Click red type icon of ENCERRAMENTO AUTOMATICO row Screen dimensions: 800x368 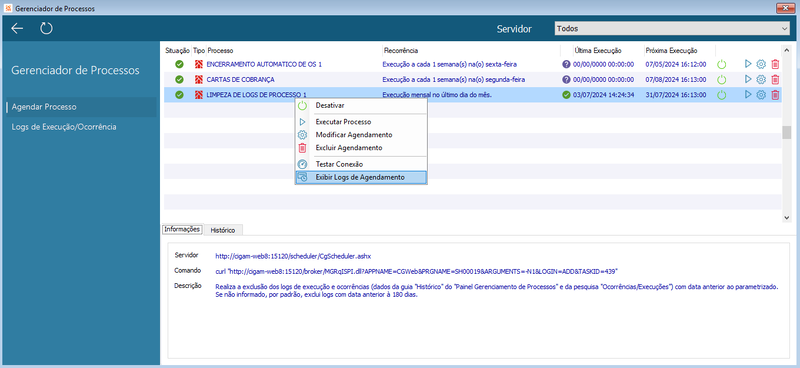(x=199, y=64)
